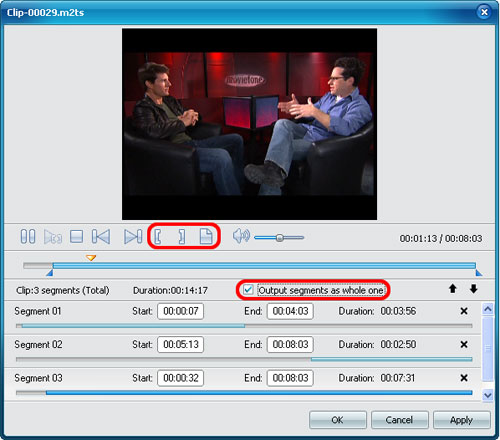The width and height of the screenshot is (500, 440).
Task: Delete Segment 01 with X icon
Action: (464, 311)
